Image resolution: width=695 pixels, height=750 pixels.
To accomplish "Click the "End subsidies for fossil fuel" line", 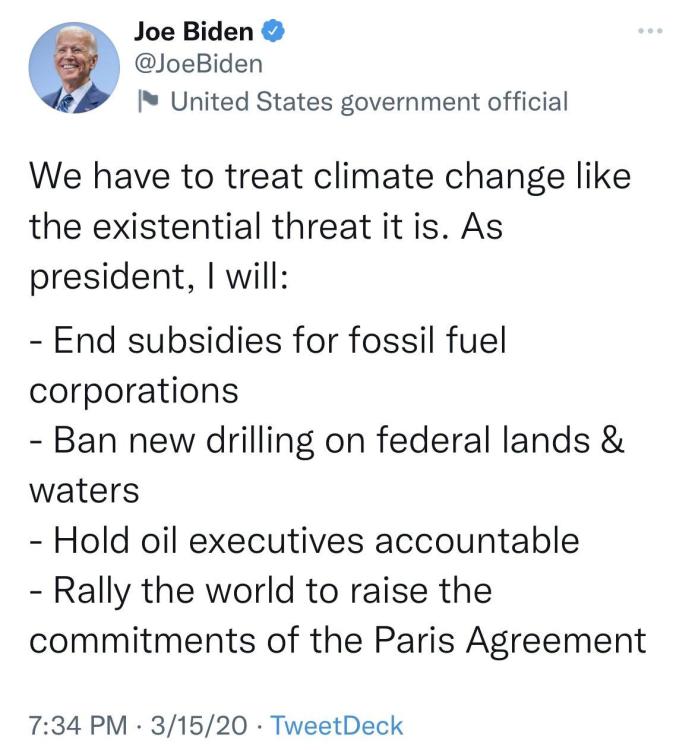I will [x=268, y=342].
